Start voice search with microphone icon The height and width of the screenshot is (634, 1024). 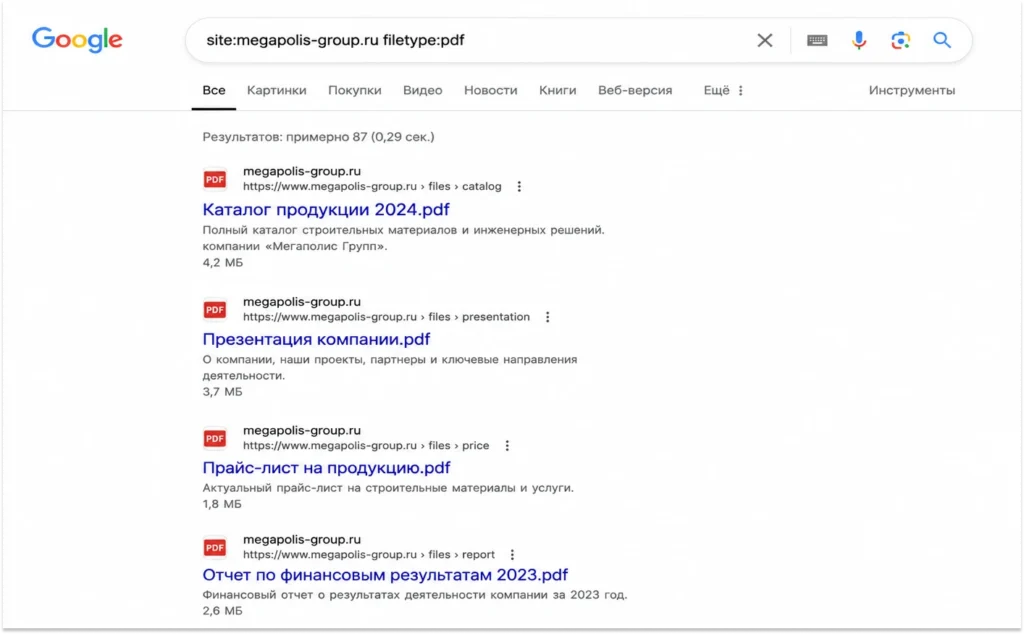click(859, 40)
